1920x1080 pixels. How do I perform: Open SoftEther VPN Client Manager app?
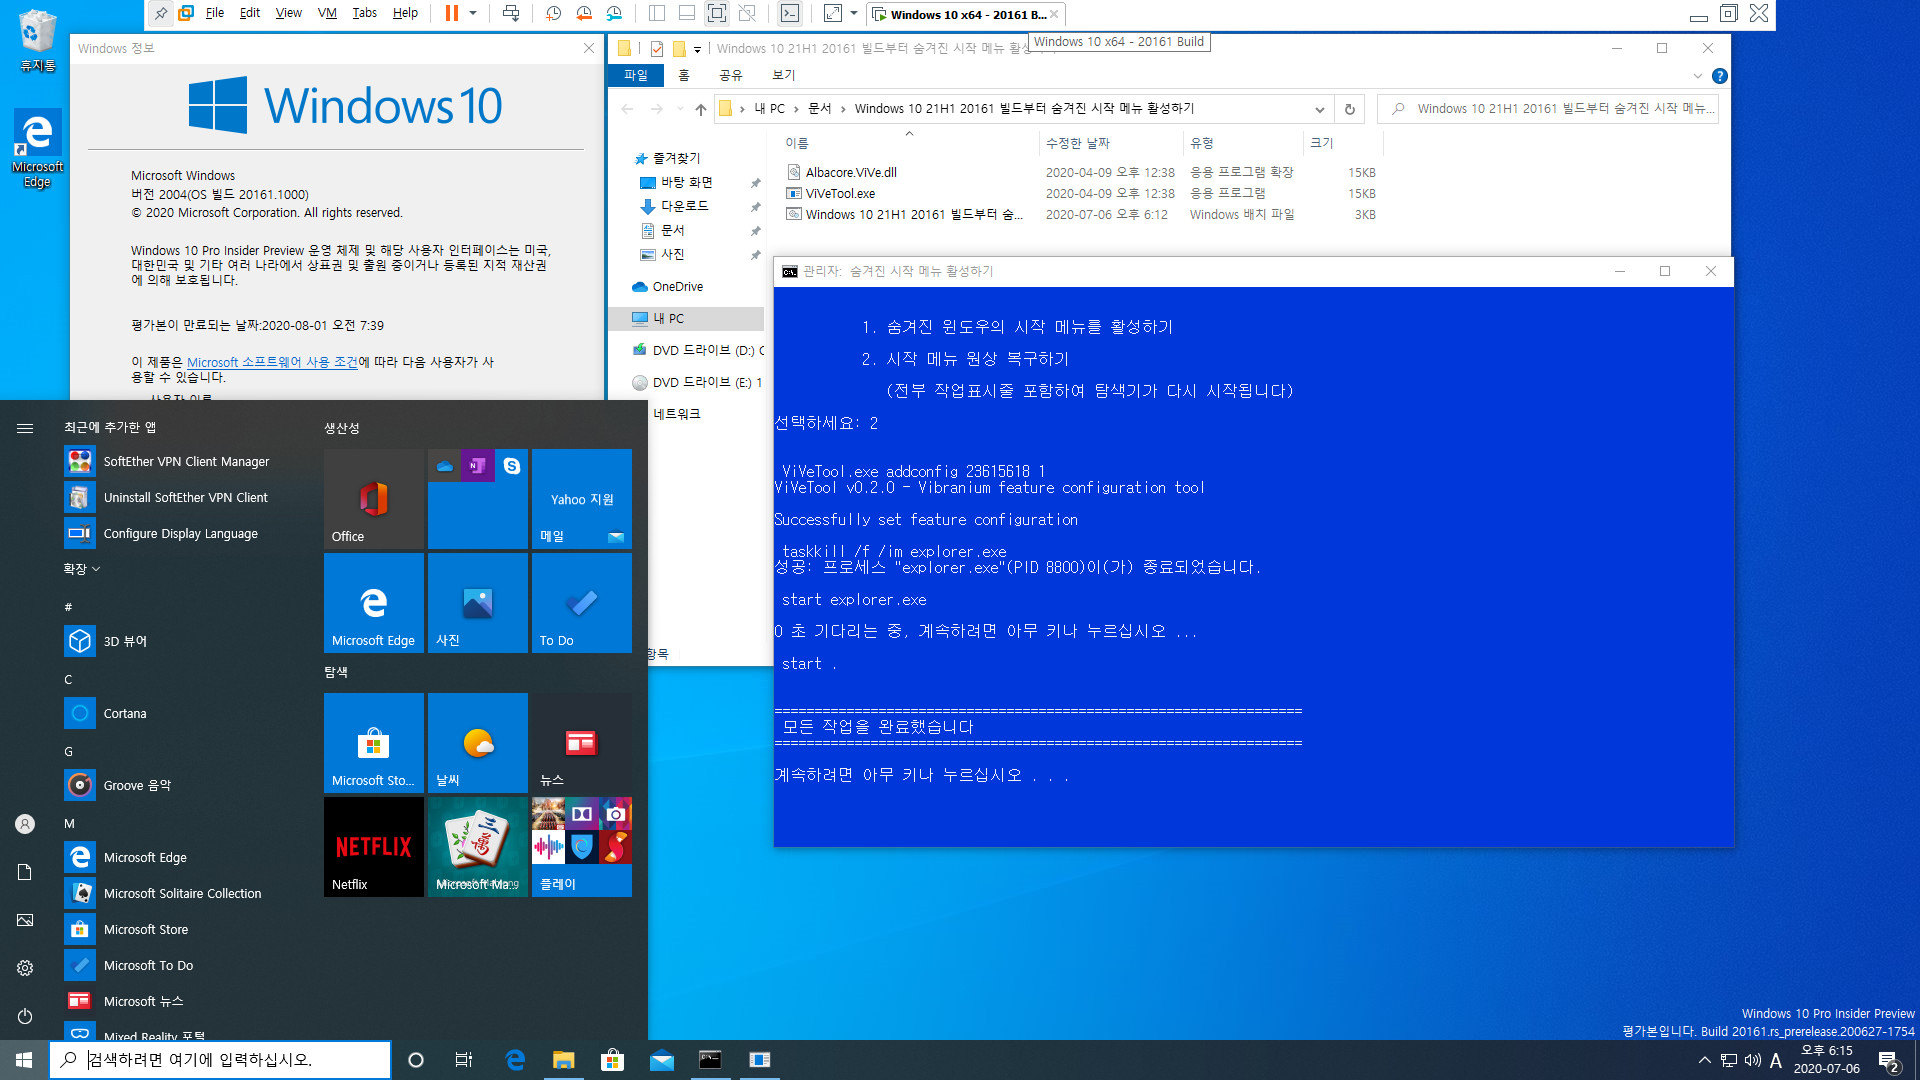click(x=186, y=461)
